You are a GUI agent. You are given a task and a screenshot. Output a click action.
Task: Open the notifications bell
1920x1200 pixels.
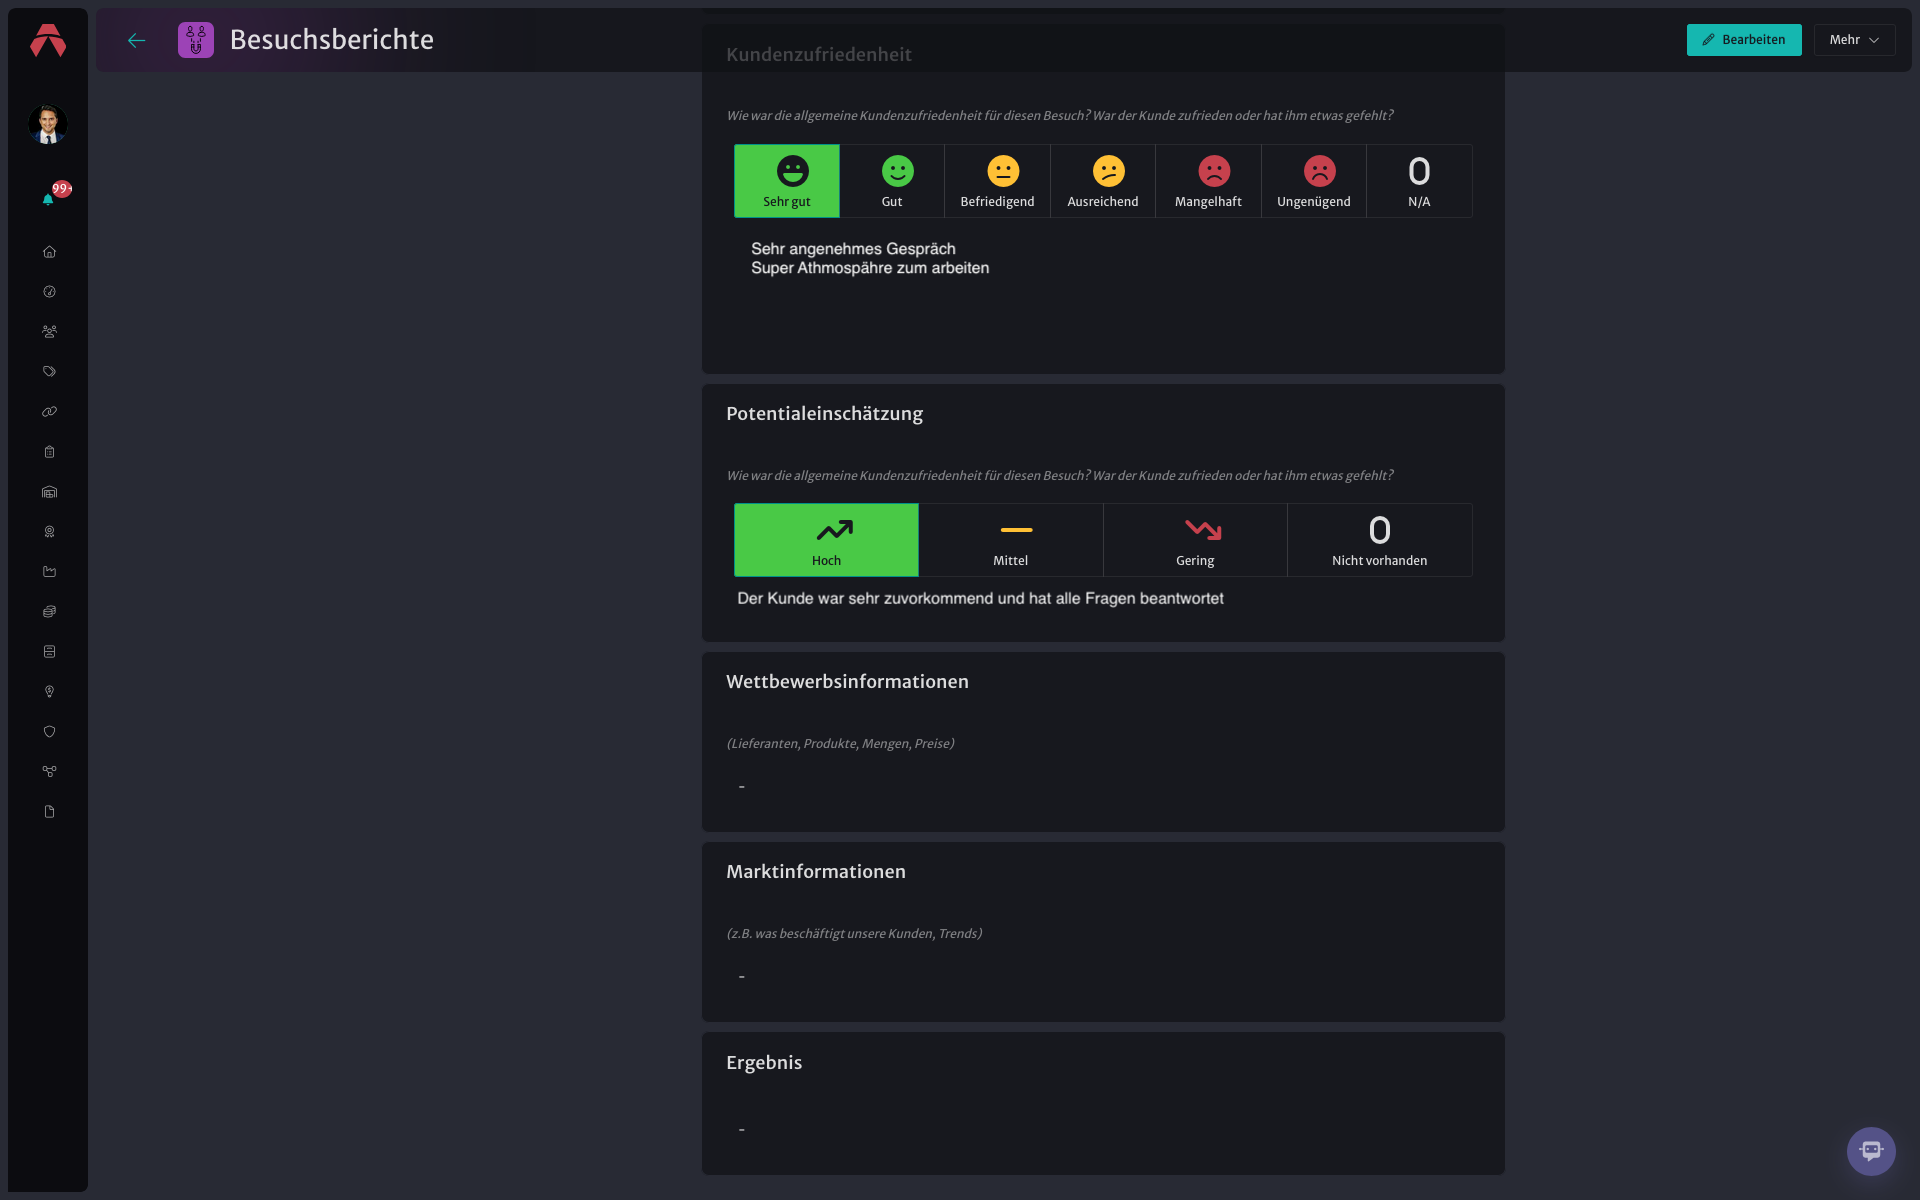[48, 199]
